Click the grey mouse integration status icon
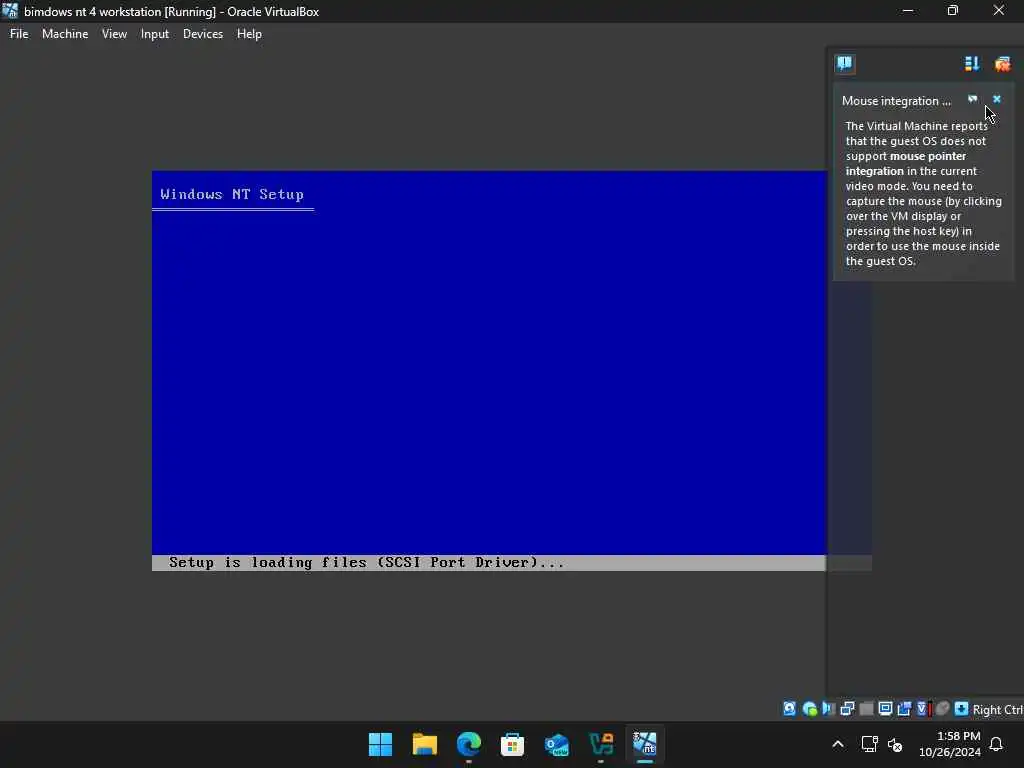The height and width of the screenshot is (768, 1024). pyautogui.click(x=942, y=709)
